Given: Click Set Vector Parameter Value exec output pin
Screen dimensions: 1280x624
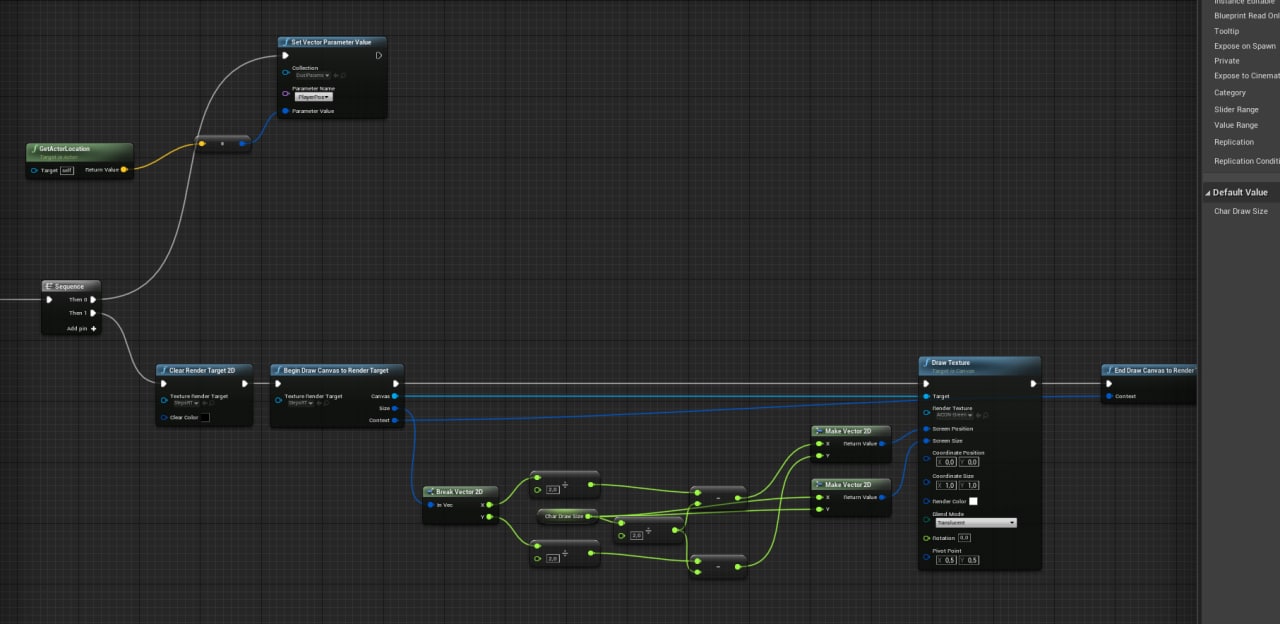Looking at the screenshot, I should (378, 56).
